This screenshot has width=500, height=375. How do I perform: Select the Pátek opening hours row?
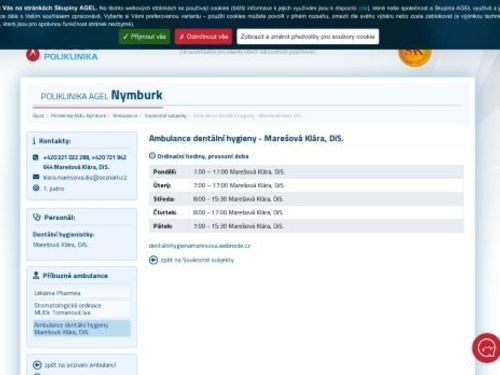click(x=306, y=226)
